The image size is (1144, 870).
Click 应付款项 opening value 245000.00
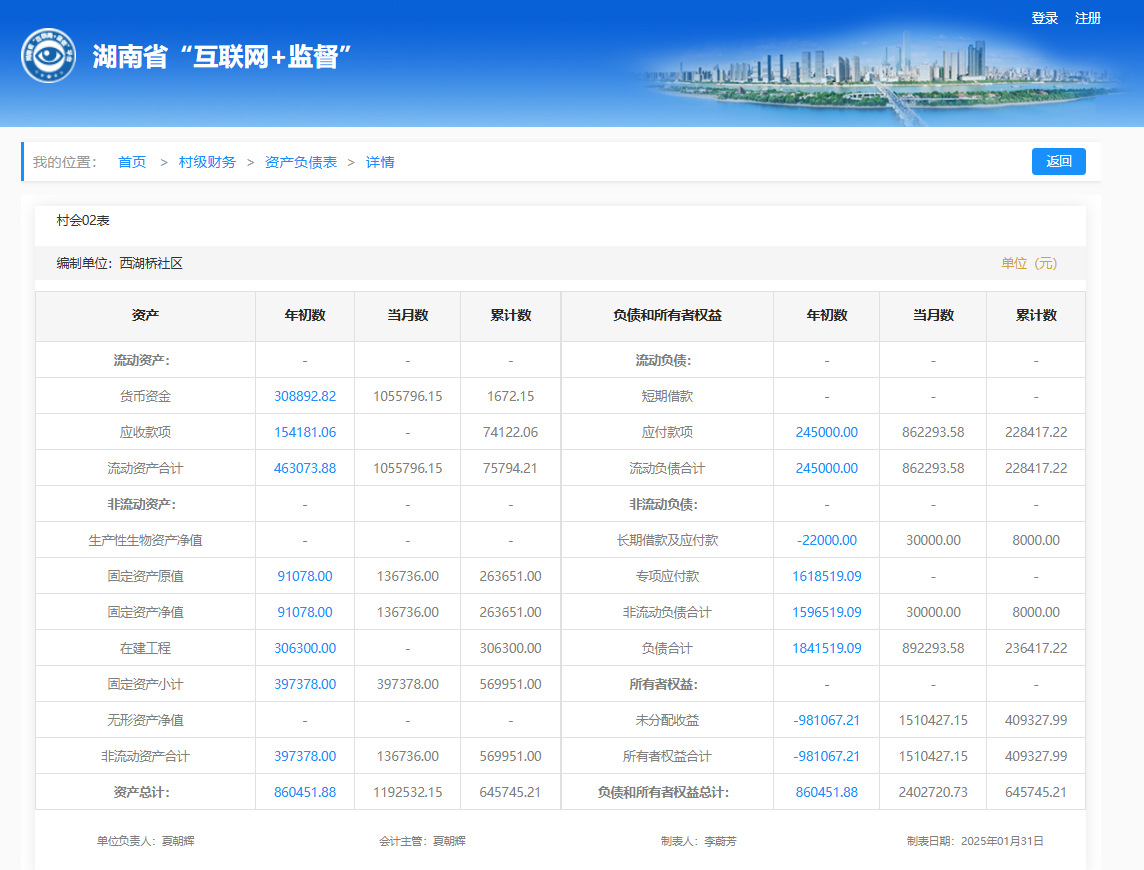click(827, 432)
